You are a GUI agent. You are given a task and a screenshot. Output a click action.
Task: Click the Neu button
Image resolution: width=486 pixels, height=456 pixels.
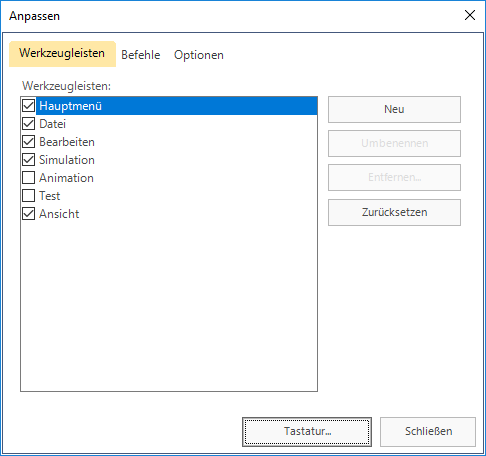394,109
